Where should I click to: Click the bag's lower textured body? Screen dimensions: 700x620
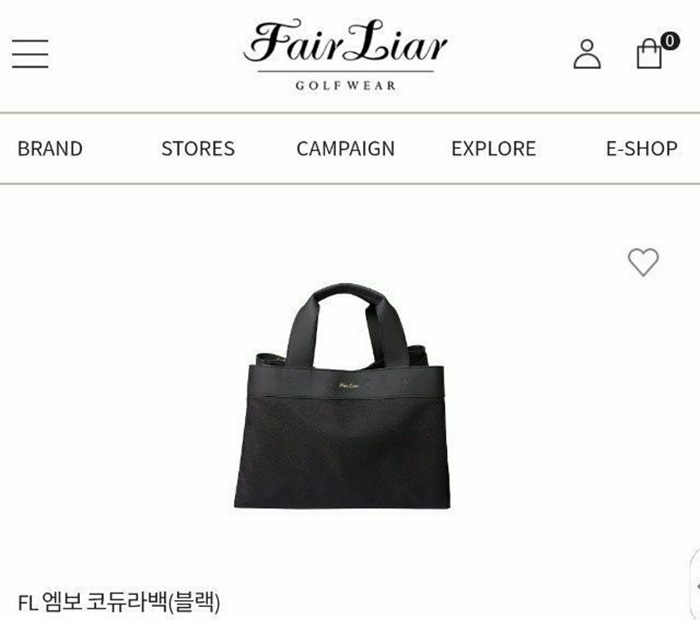[342, 452]
